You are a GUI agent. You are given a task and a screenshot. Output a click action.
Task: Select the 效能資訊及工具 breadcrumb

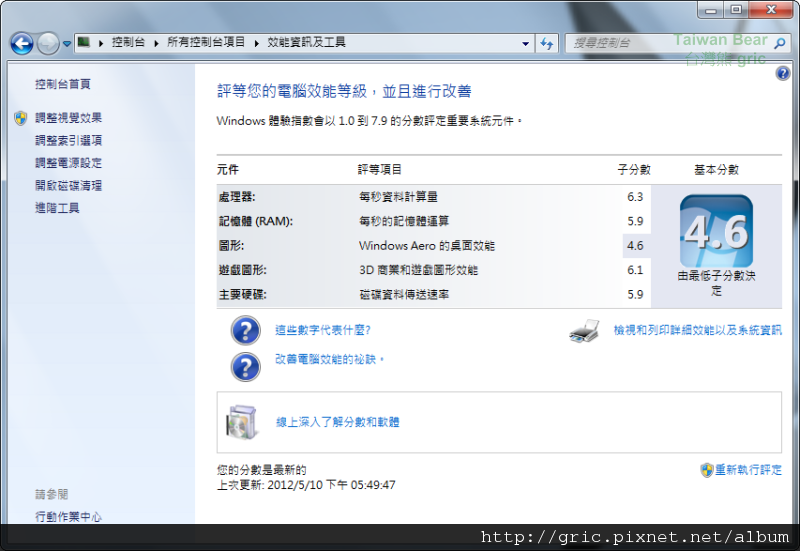click(x=306, y=42)
